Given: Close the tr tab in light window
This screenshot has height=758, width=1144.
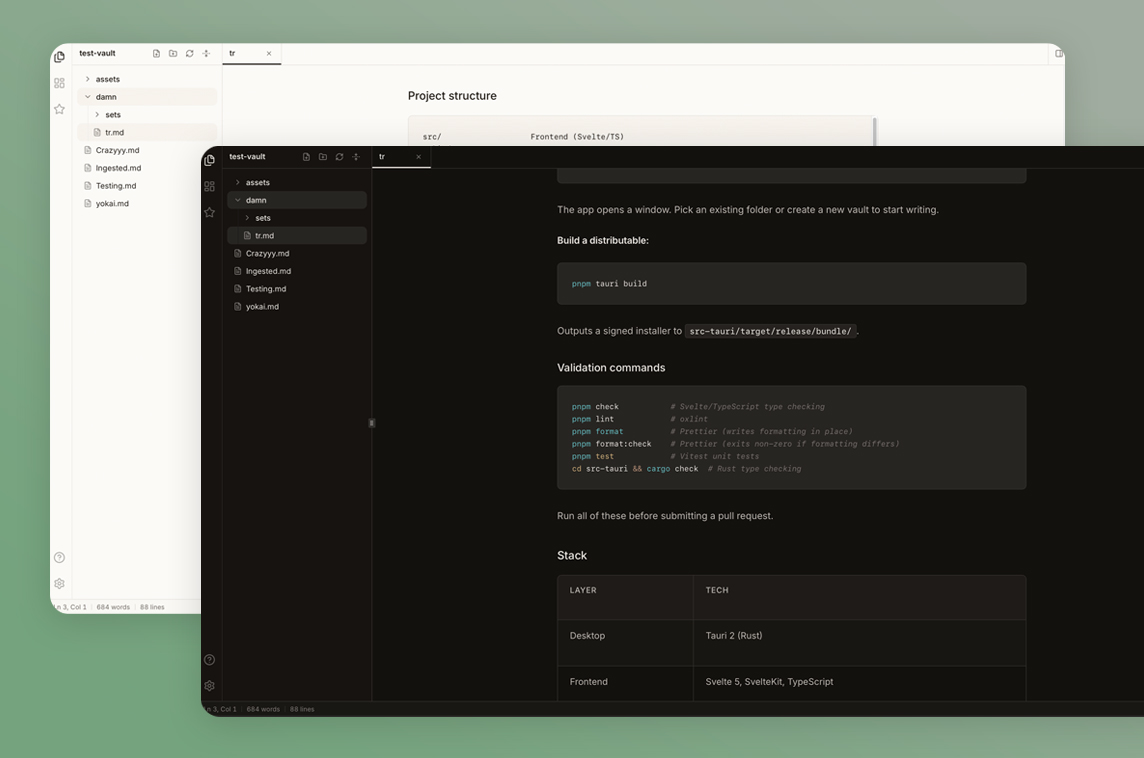Looking at the screenshot, I should click(269, 54).
